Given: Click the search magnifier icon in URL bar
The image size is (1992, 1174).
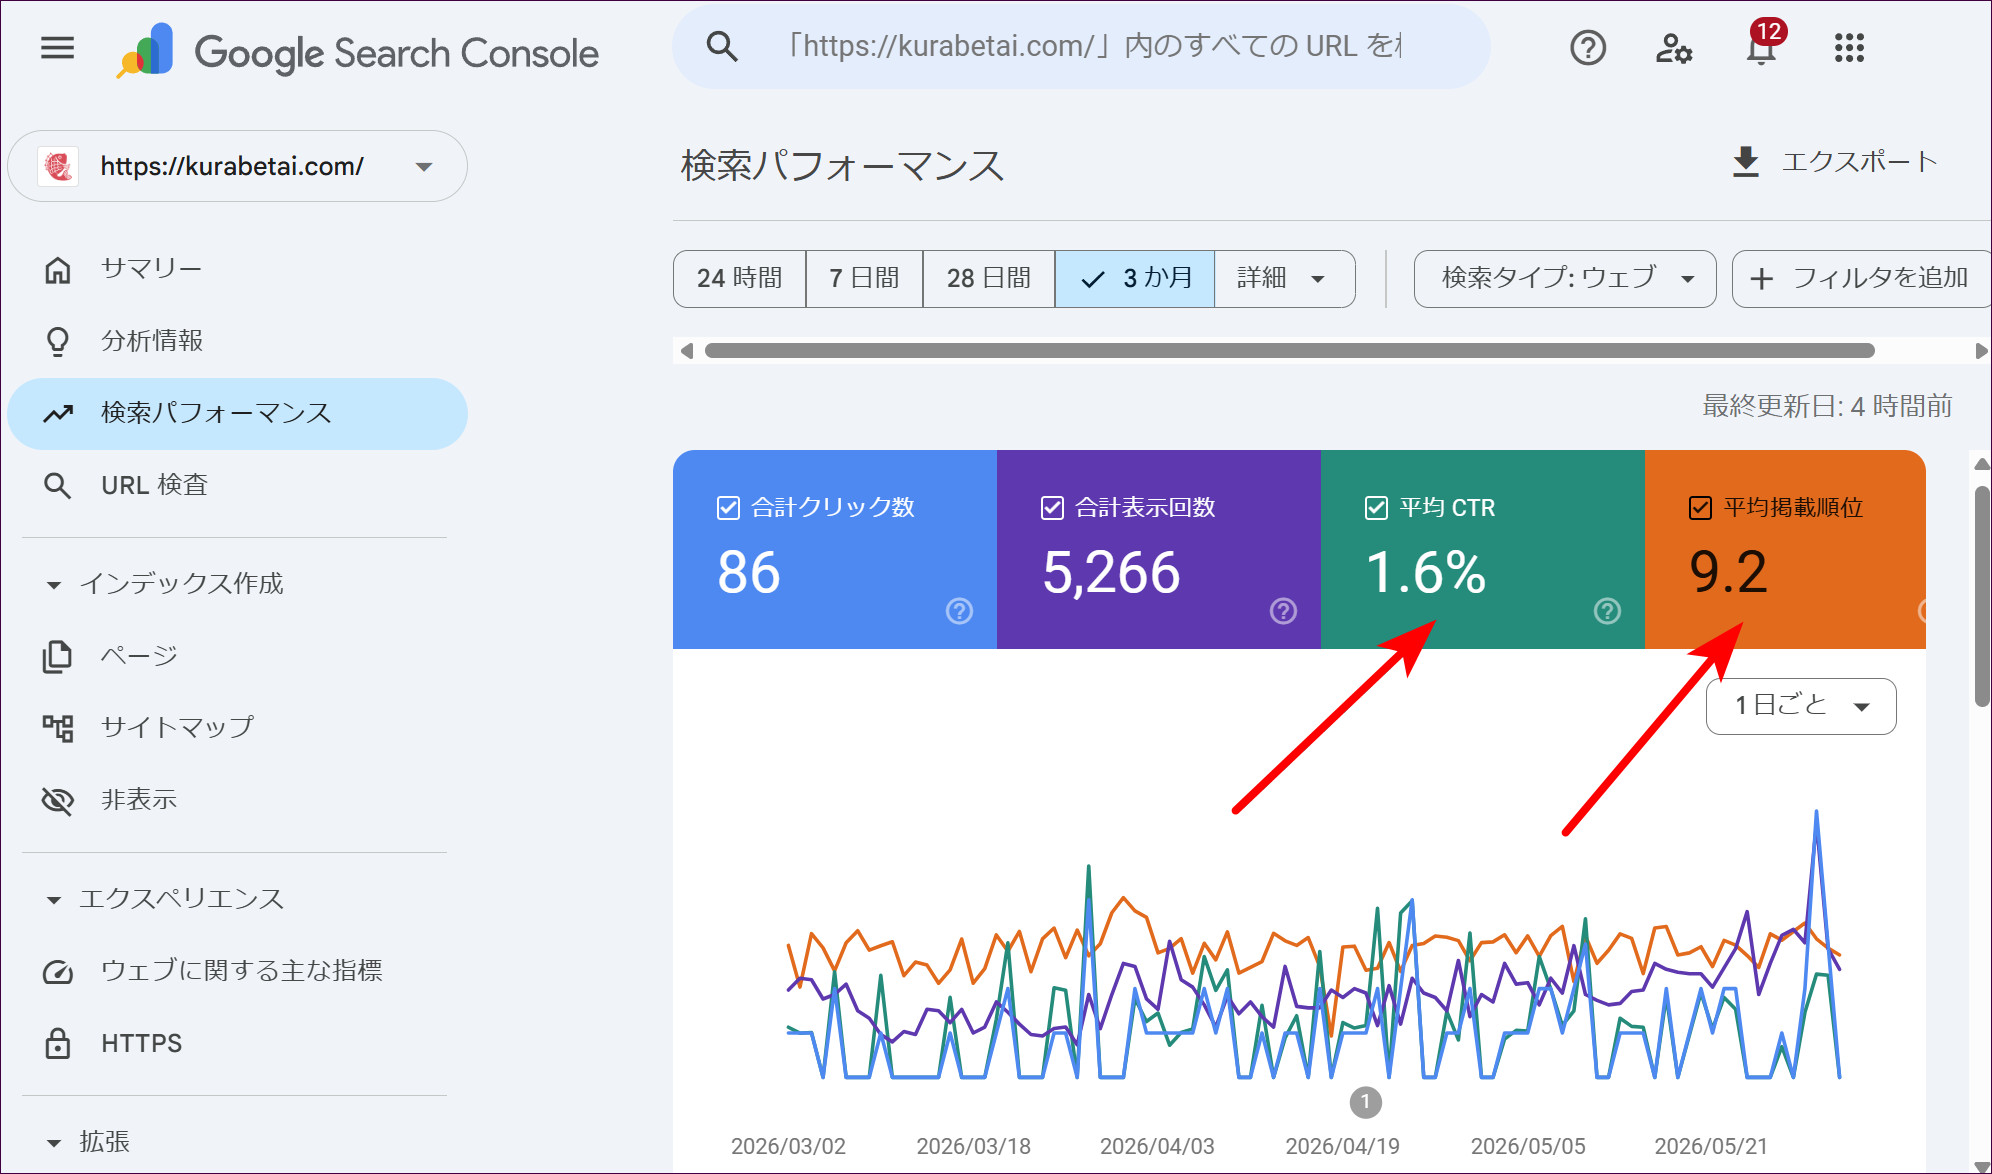Looking at the screenshot, I should pos(722,46).
